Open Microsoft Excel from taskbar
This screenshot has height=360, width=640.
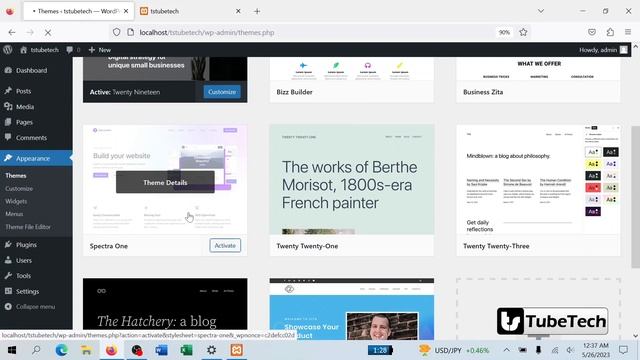(187, 350)
